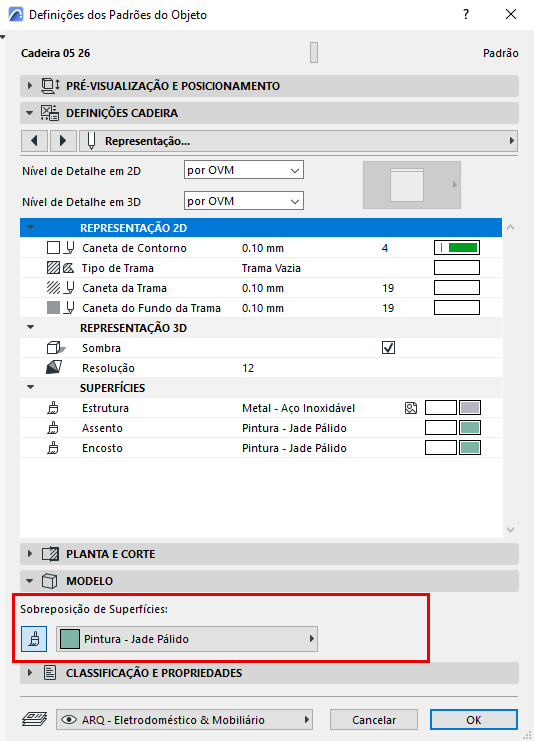
Task: Toggle the eye icon on the ARQ layer selector
Action: click(69, 720)
